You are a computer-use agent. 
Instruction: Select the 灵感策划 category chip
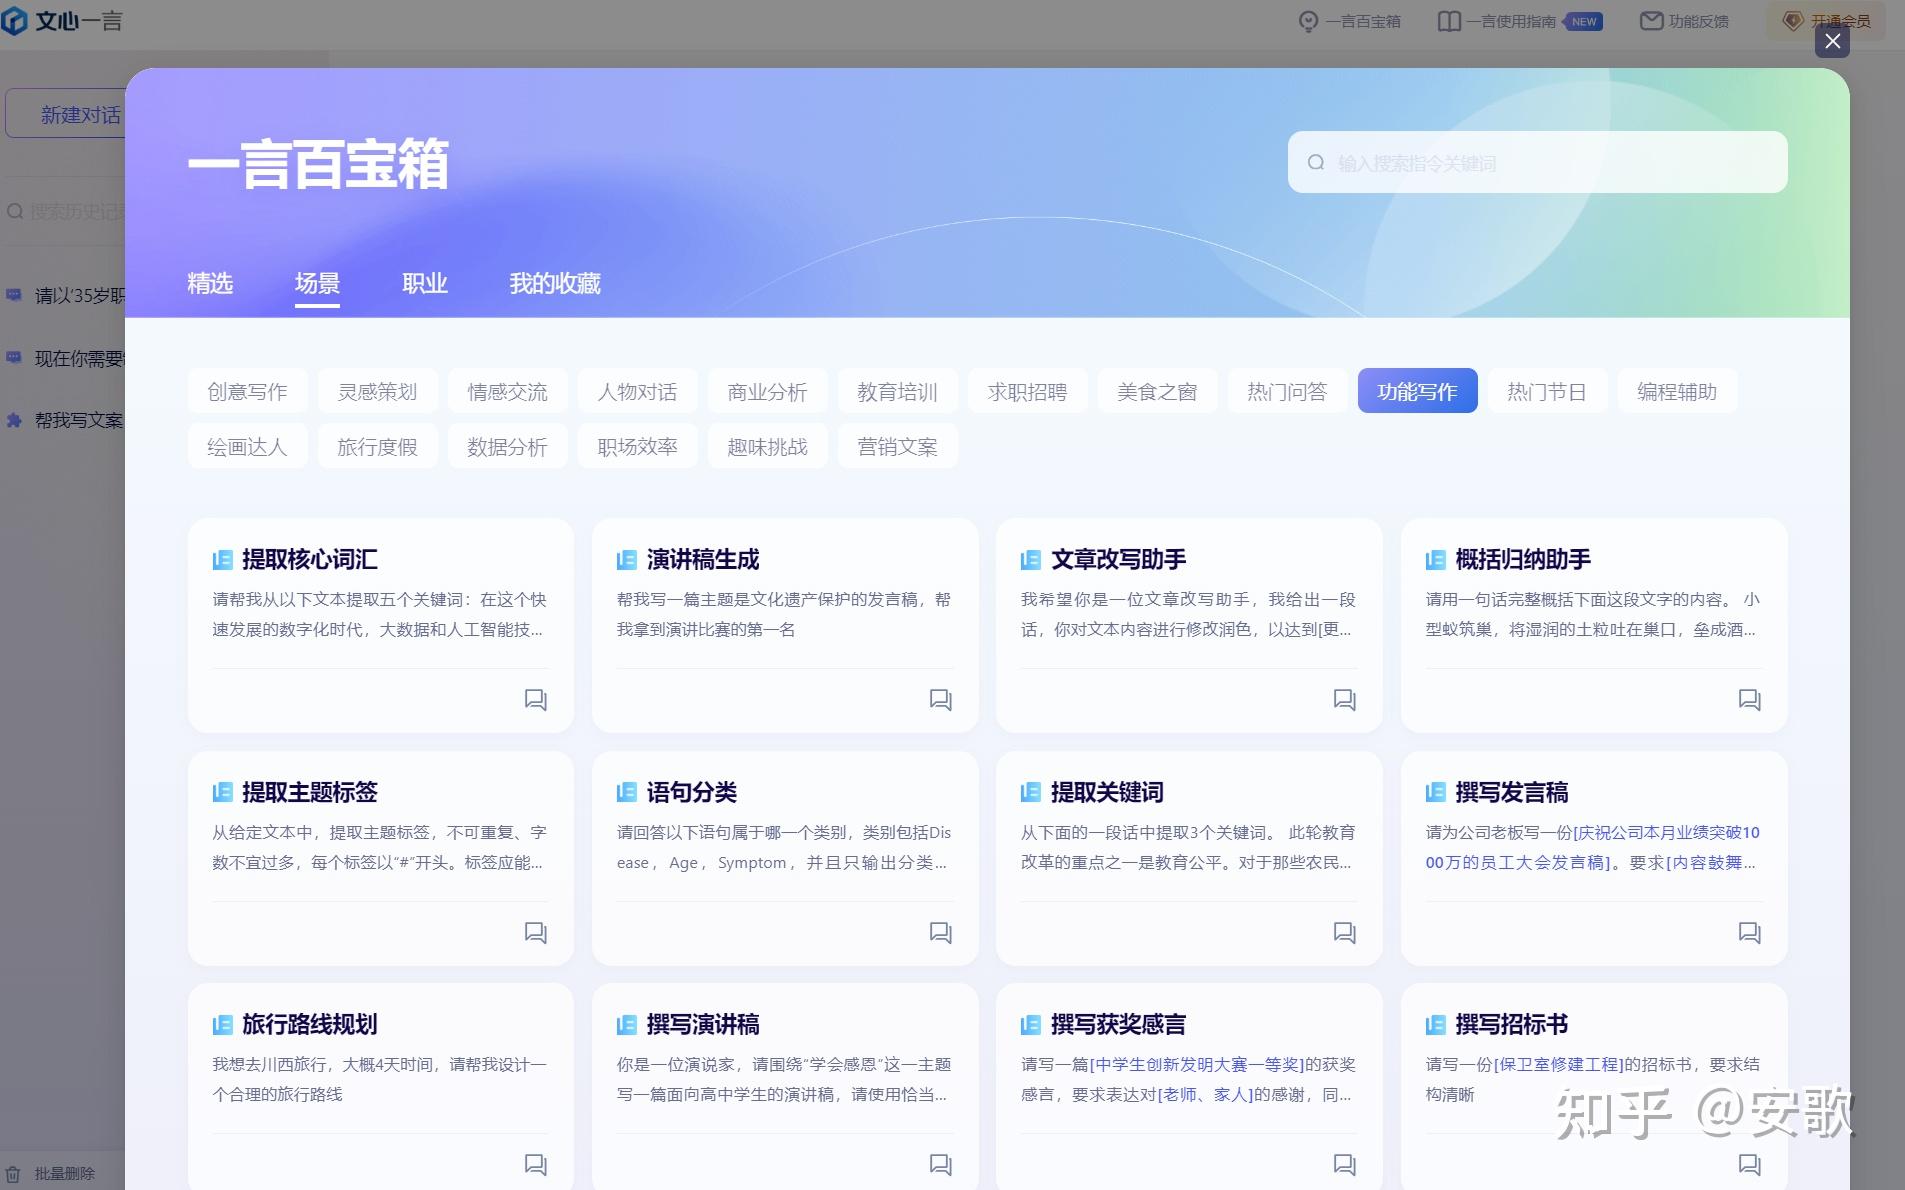(x=377, y=391)
